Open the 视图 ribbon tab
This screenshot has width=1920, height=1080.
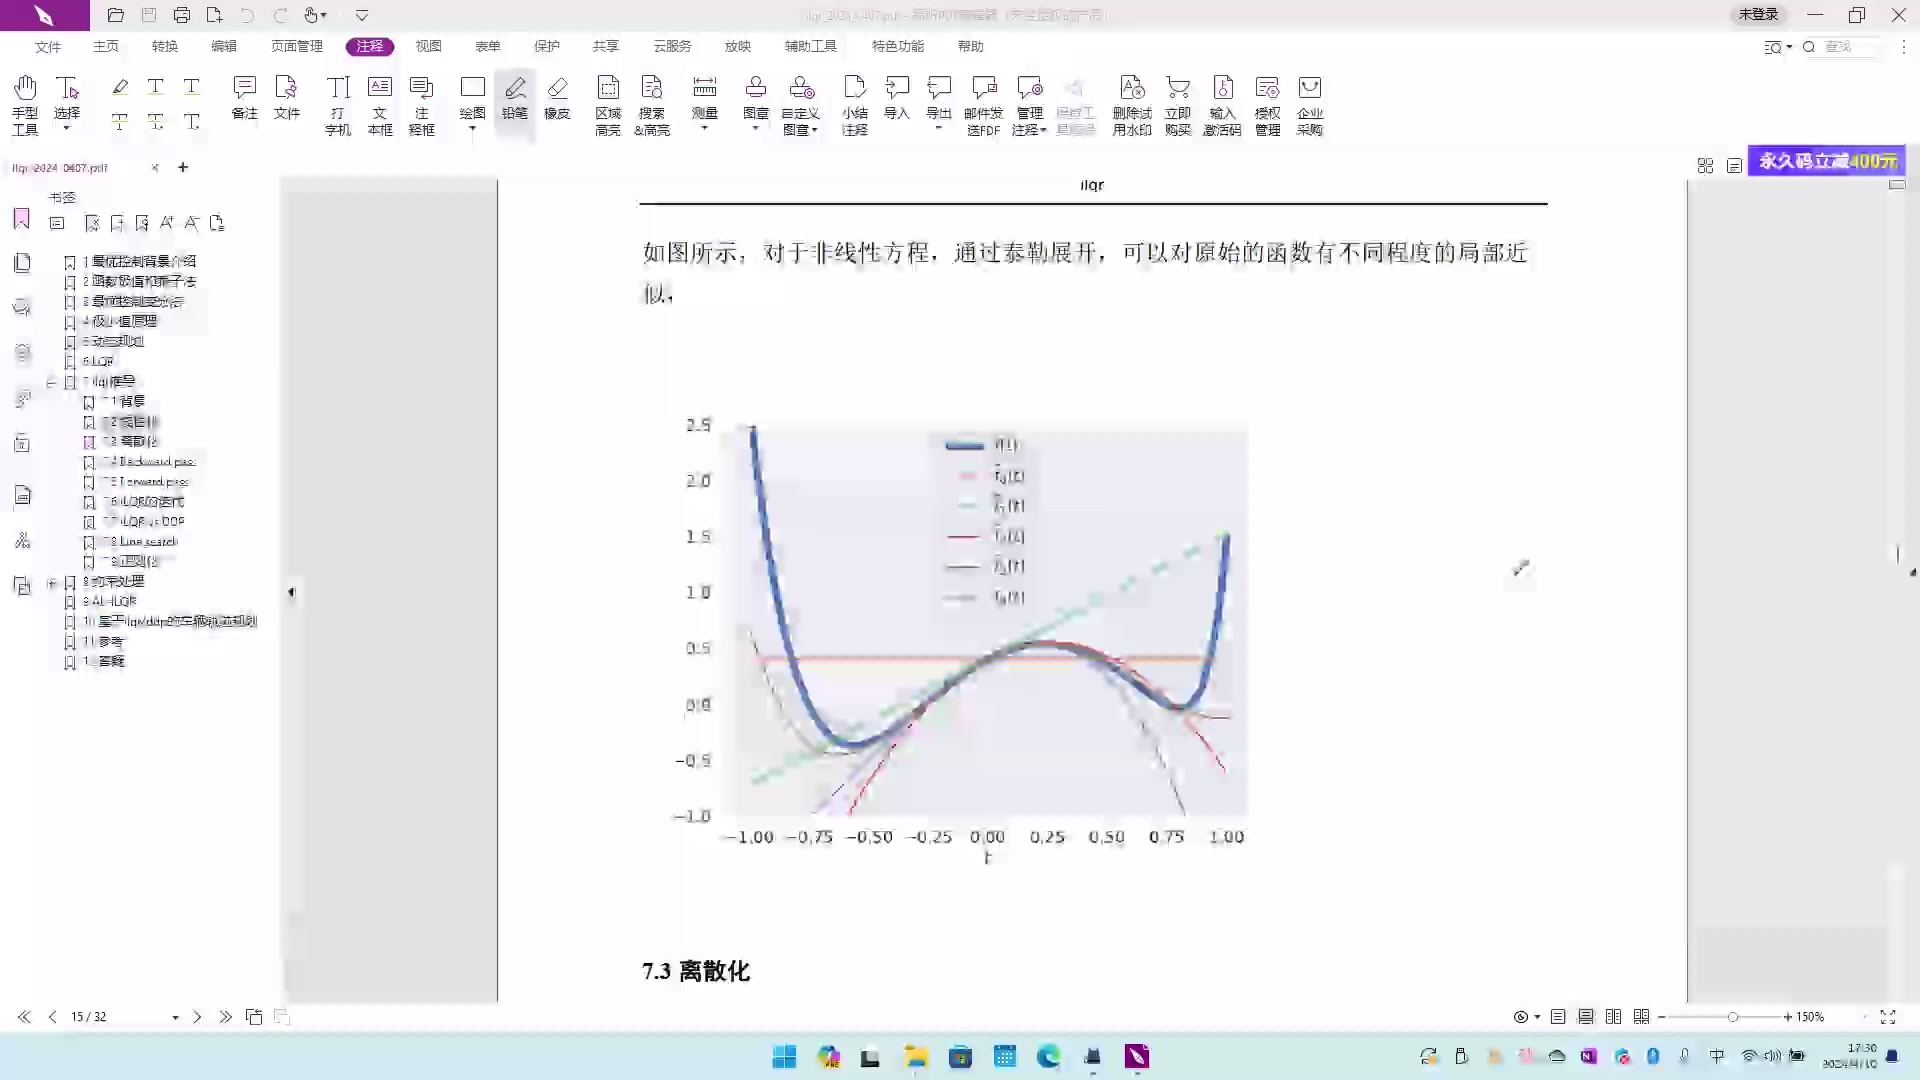pyautogui.click(x=428, y=46)
